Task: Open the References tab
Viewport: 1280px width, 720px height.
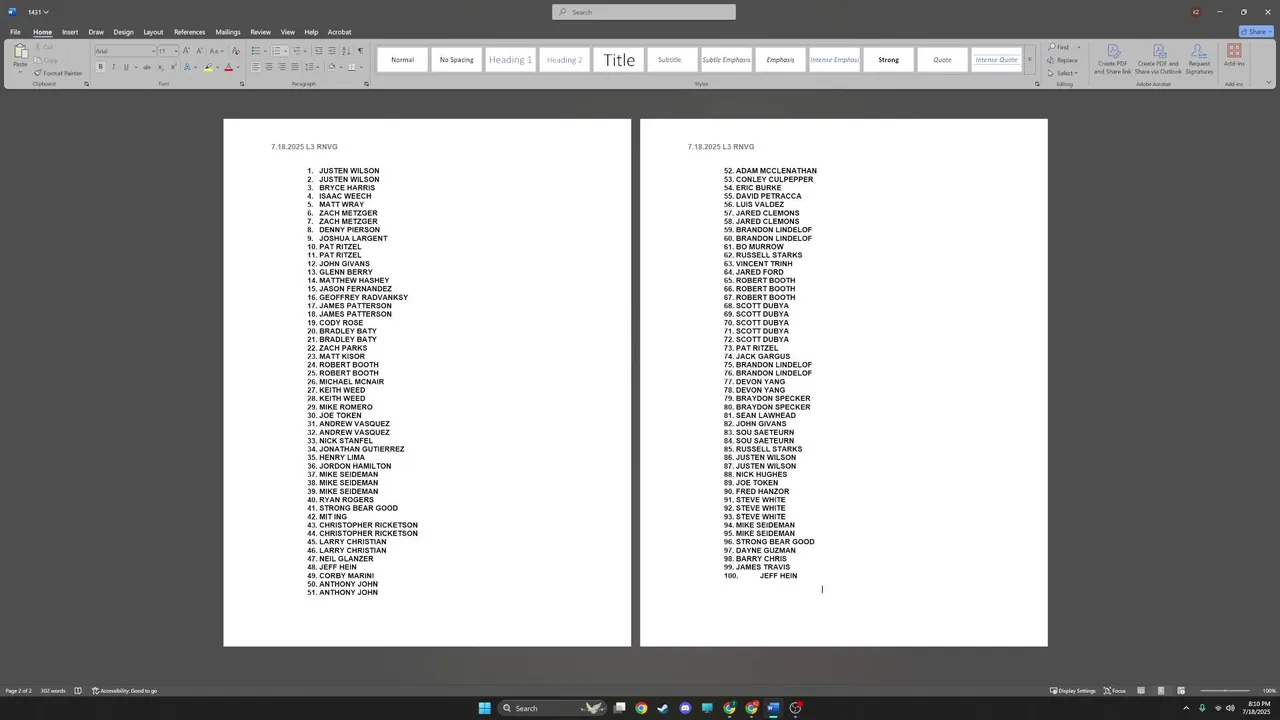Action: [189, 32]
